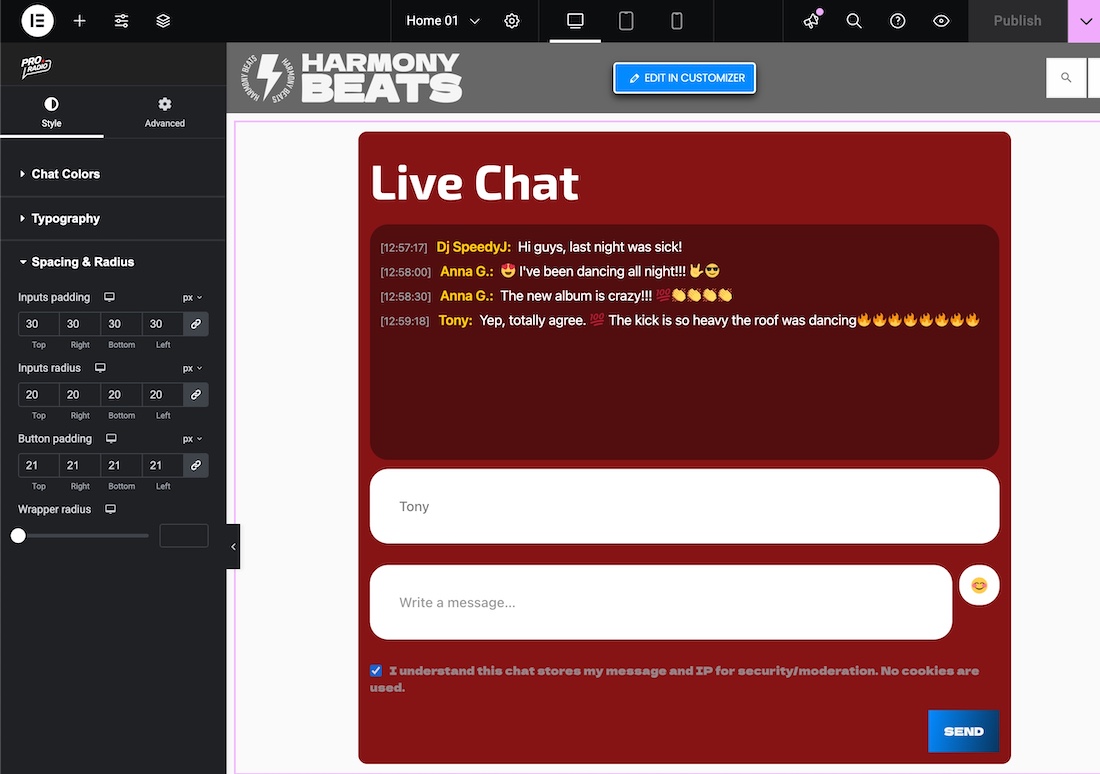Switch to tablet device preview
The image size is (1100, 774).
click(x=626, y=21)
